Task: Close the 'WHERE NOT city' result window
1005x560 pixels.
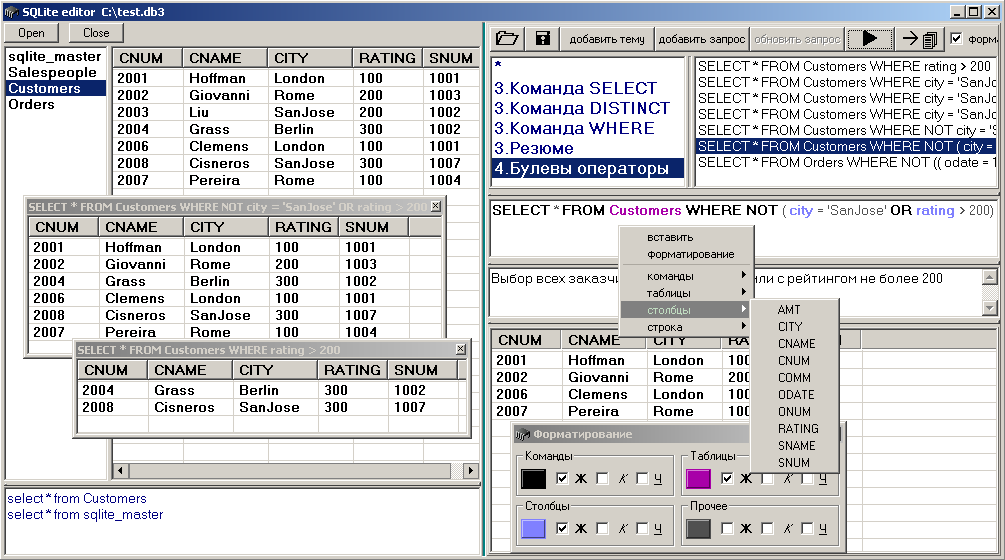Action: tap(435, 206)
